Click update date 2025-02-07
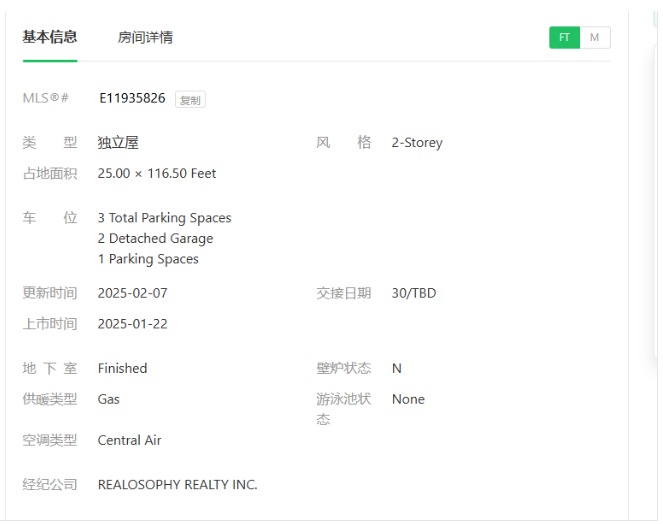 point(132,293)
